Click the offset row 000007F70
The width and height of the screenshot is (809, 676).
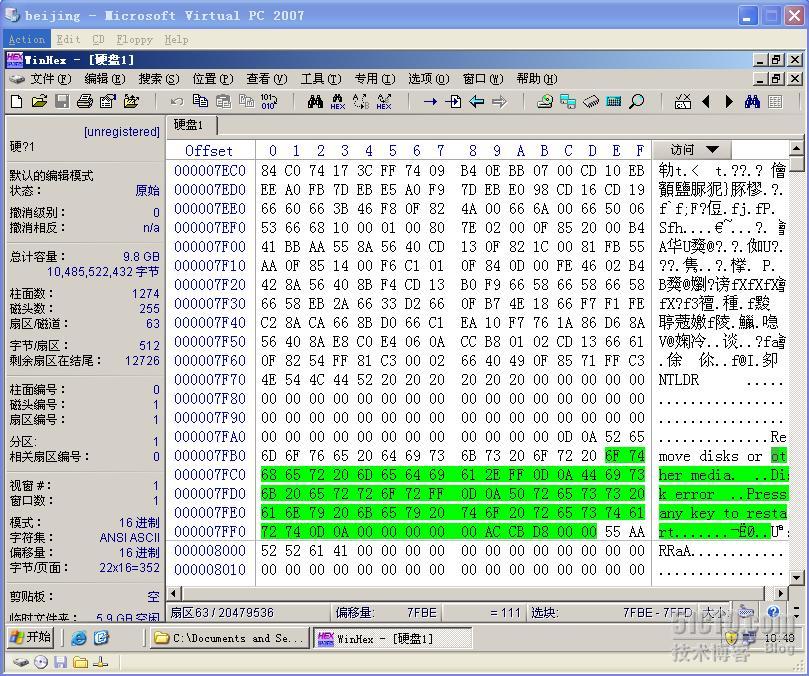click(x=209, y=380)
